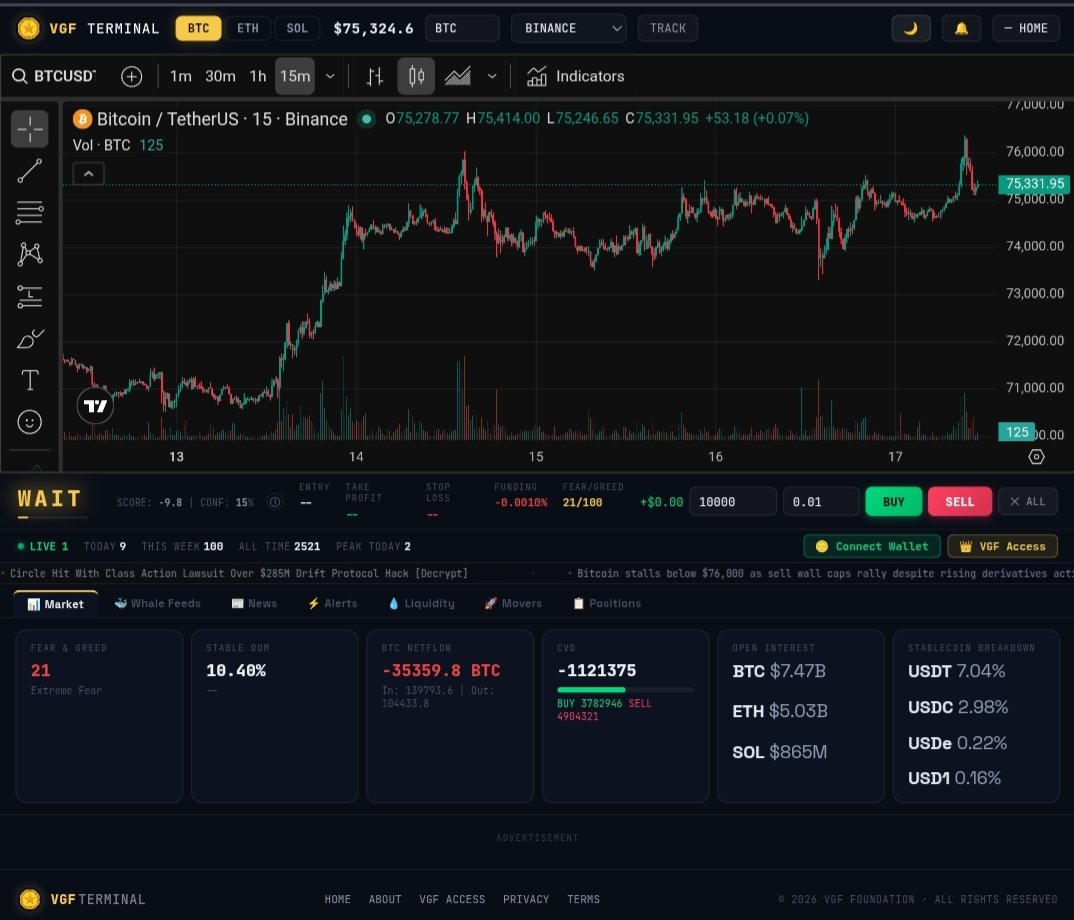Open footer ABOUT link

(x=385, y=899)
